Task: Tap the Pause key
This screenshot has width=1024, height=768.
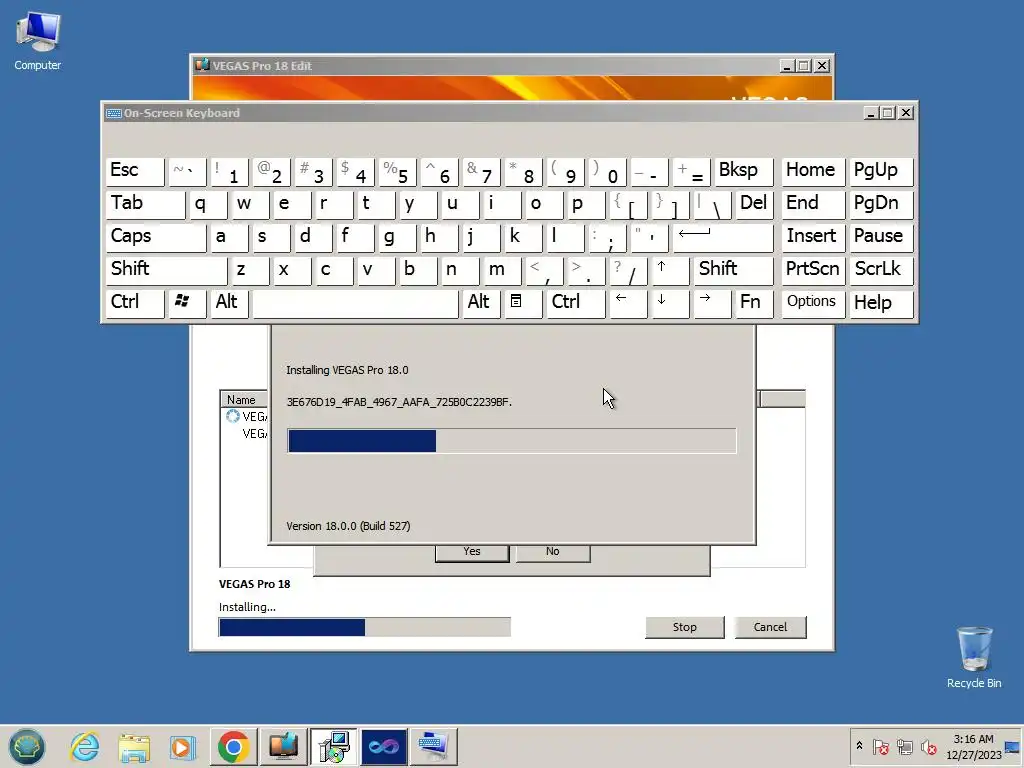Action: pos(881,237)
